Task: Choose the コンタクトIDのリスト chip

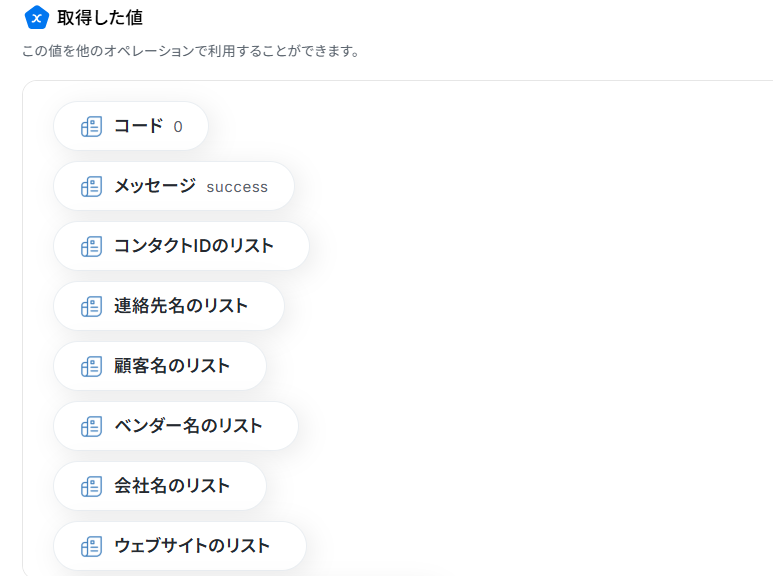Action: coord(193,246)
